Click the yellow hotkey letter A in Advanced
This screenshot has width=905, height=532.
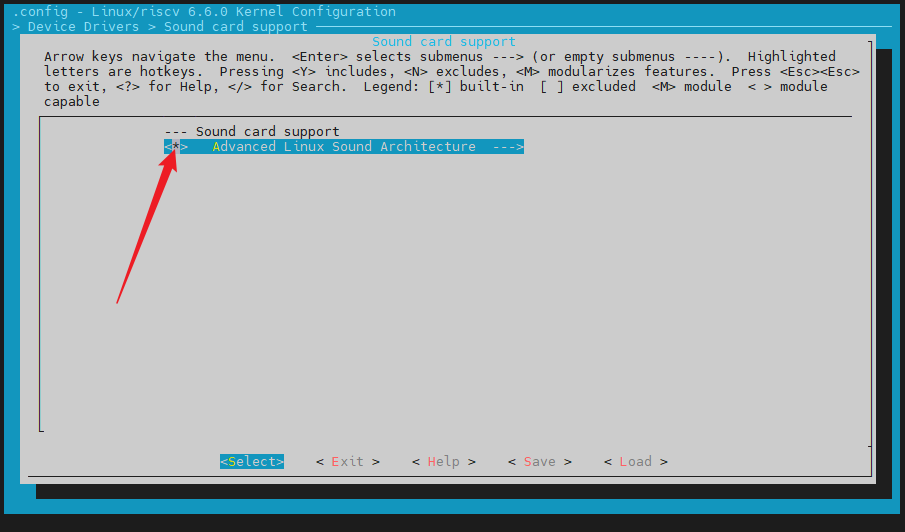click(216, 147)
